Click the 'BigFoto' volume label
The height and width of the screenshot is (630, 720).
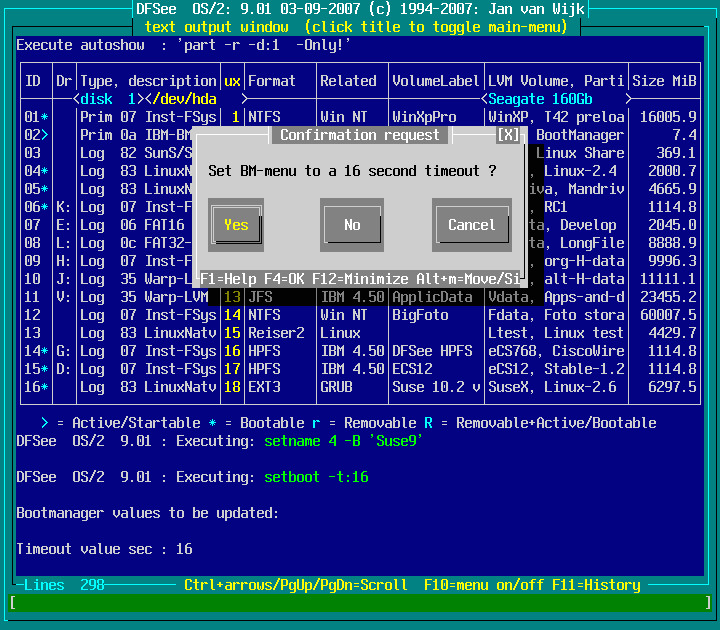(420, 315)
